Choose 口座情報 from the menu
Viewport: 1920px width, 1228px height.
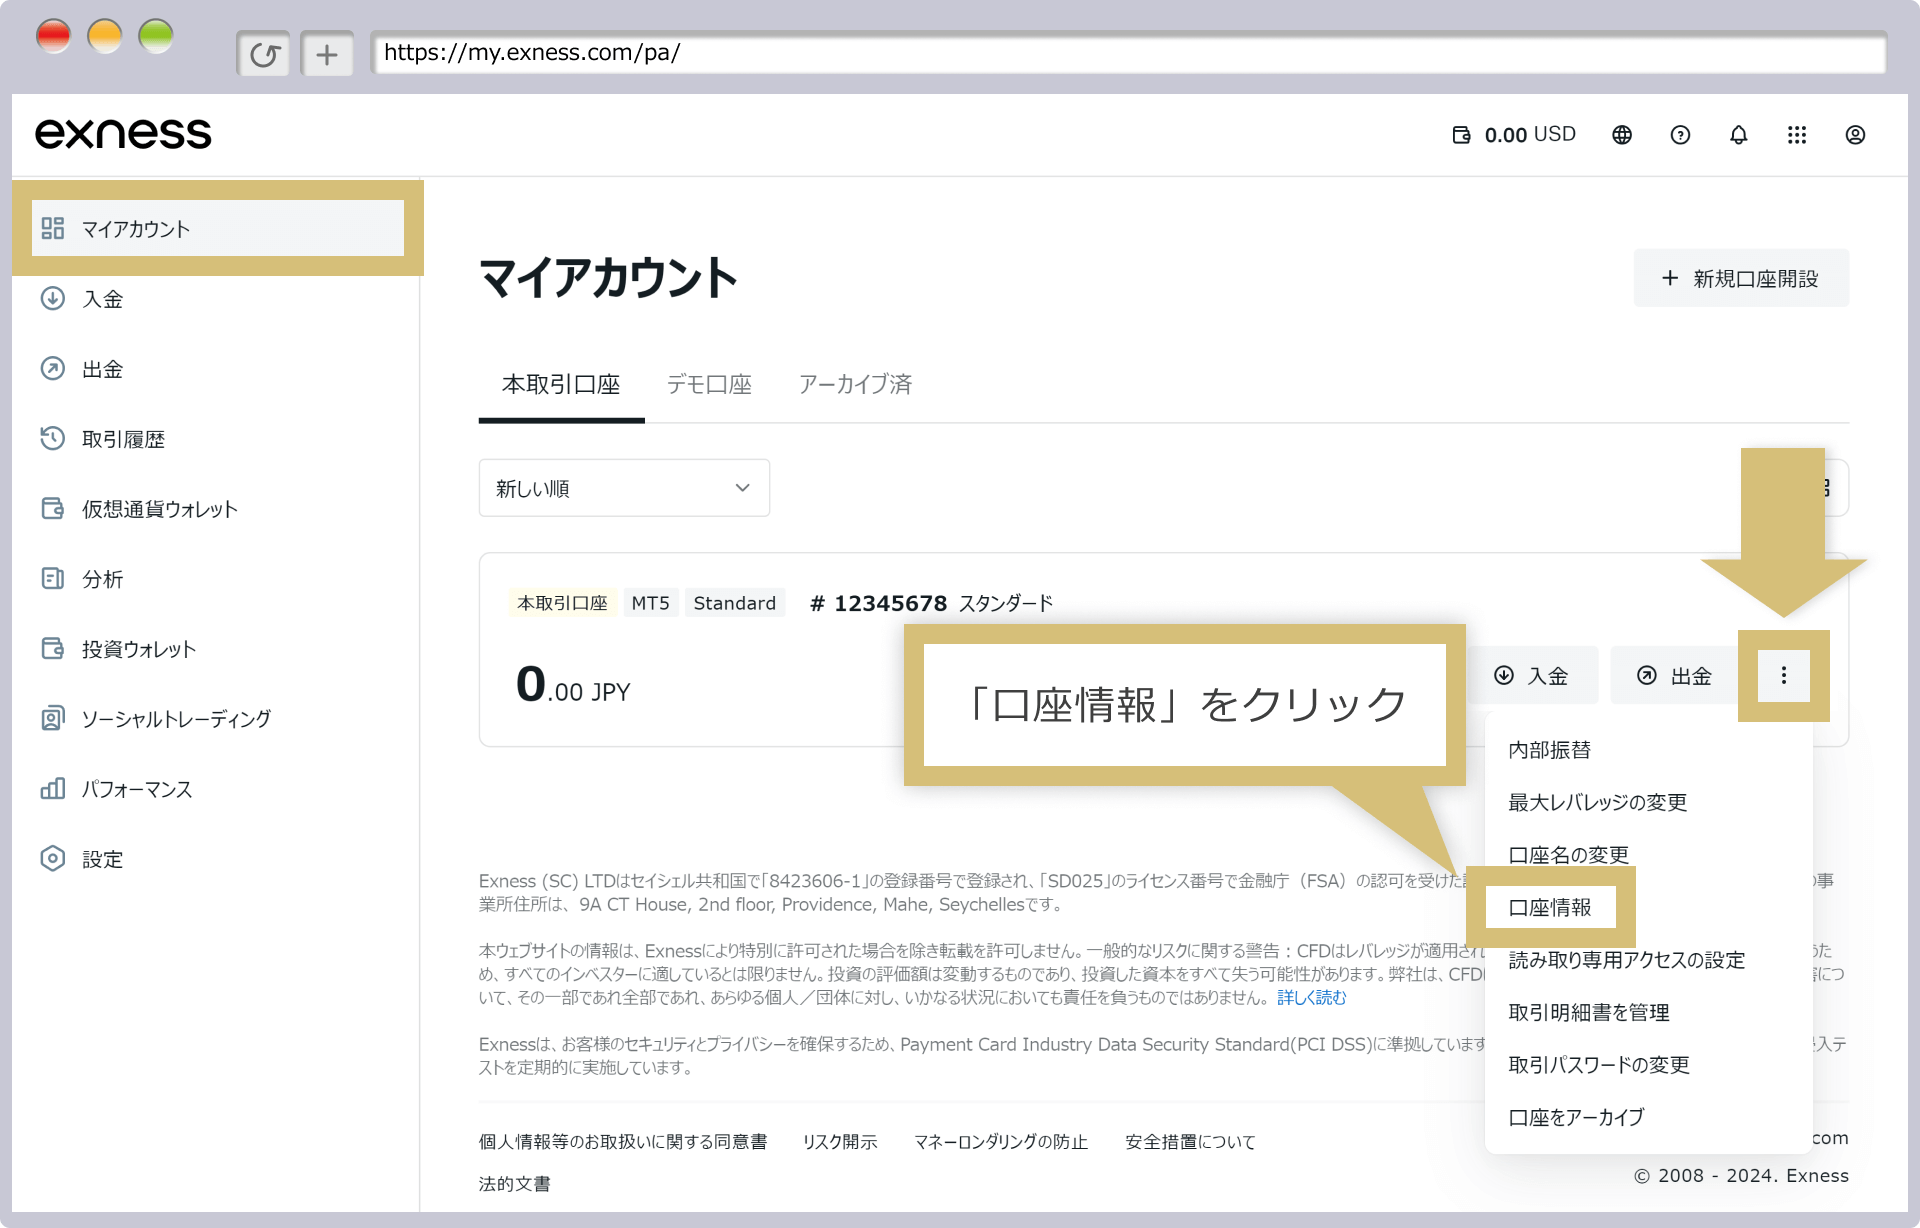(x=1550, y=907)
